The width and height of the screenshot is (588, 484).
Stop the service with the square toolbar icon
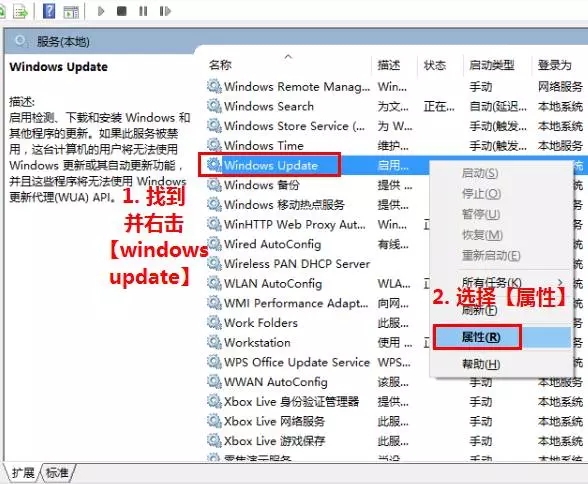pos(122,11)
